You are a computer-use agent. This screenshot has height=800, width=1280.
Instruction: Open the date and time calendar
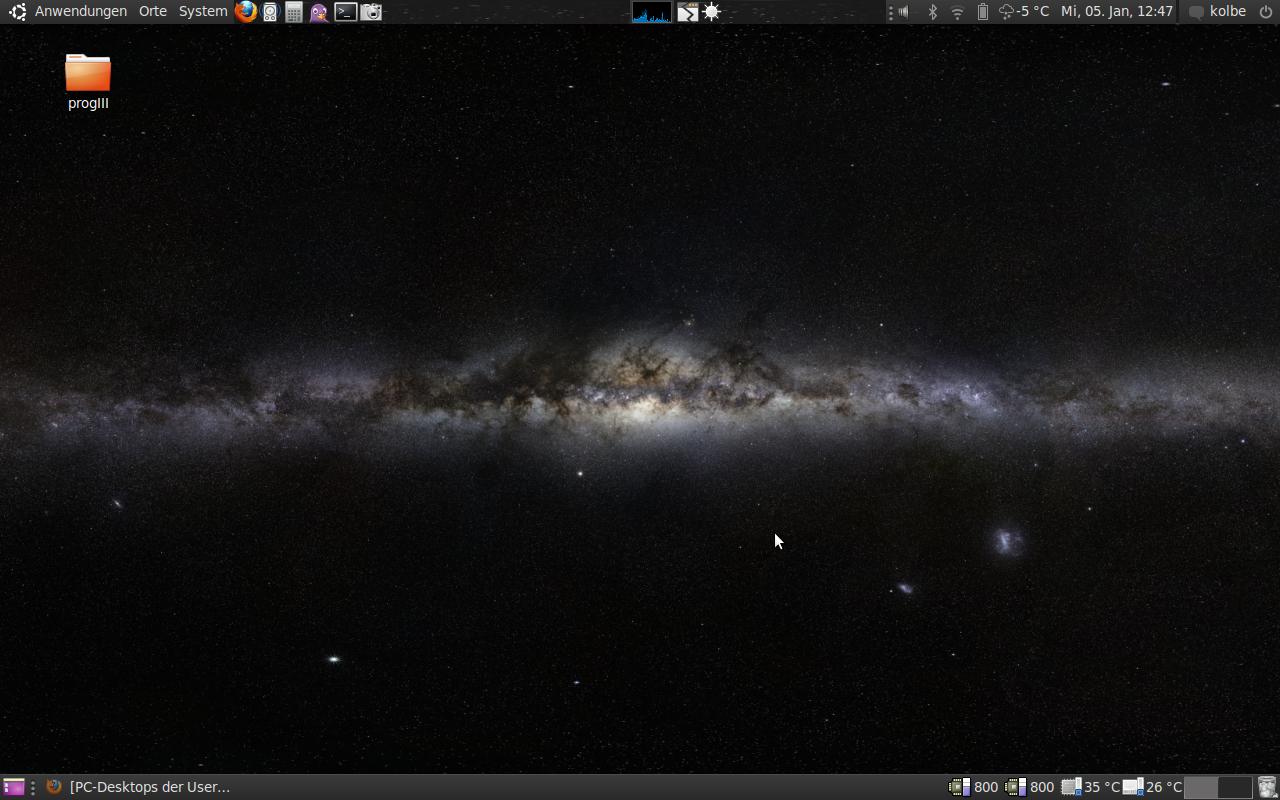pos(1116,12)
